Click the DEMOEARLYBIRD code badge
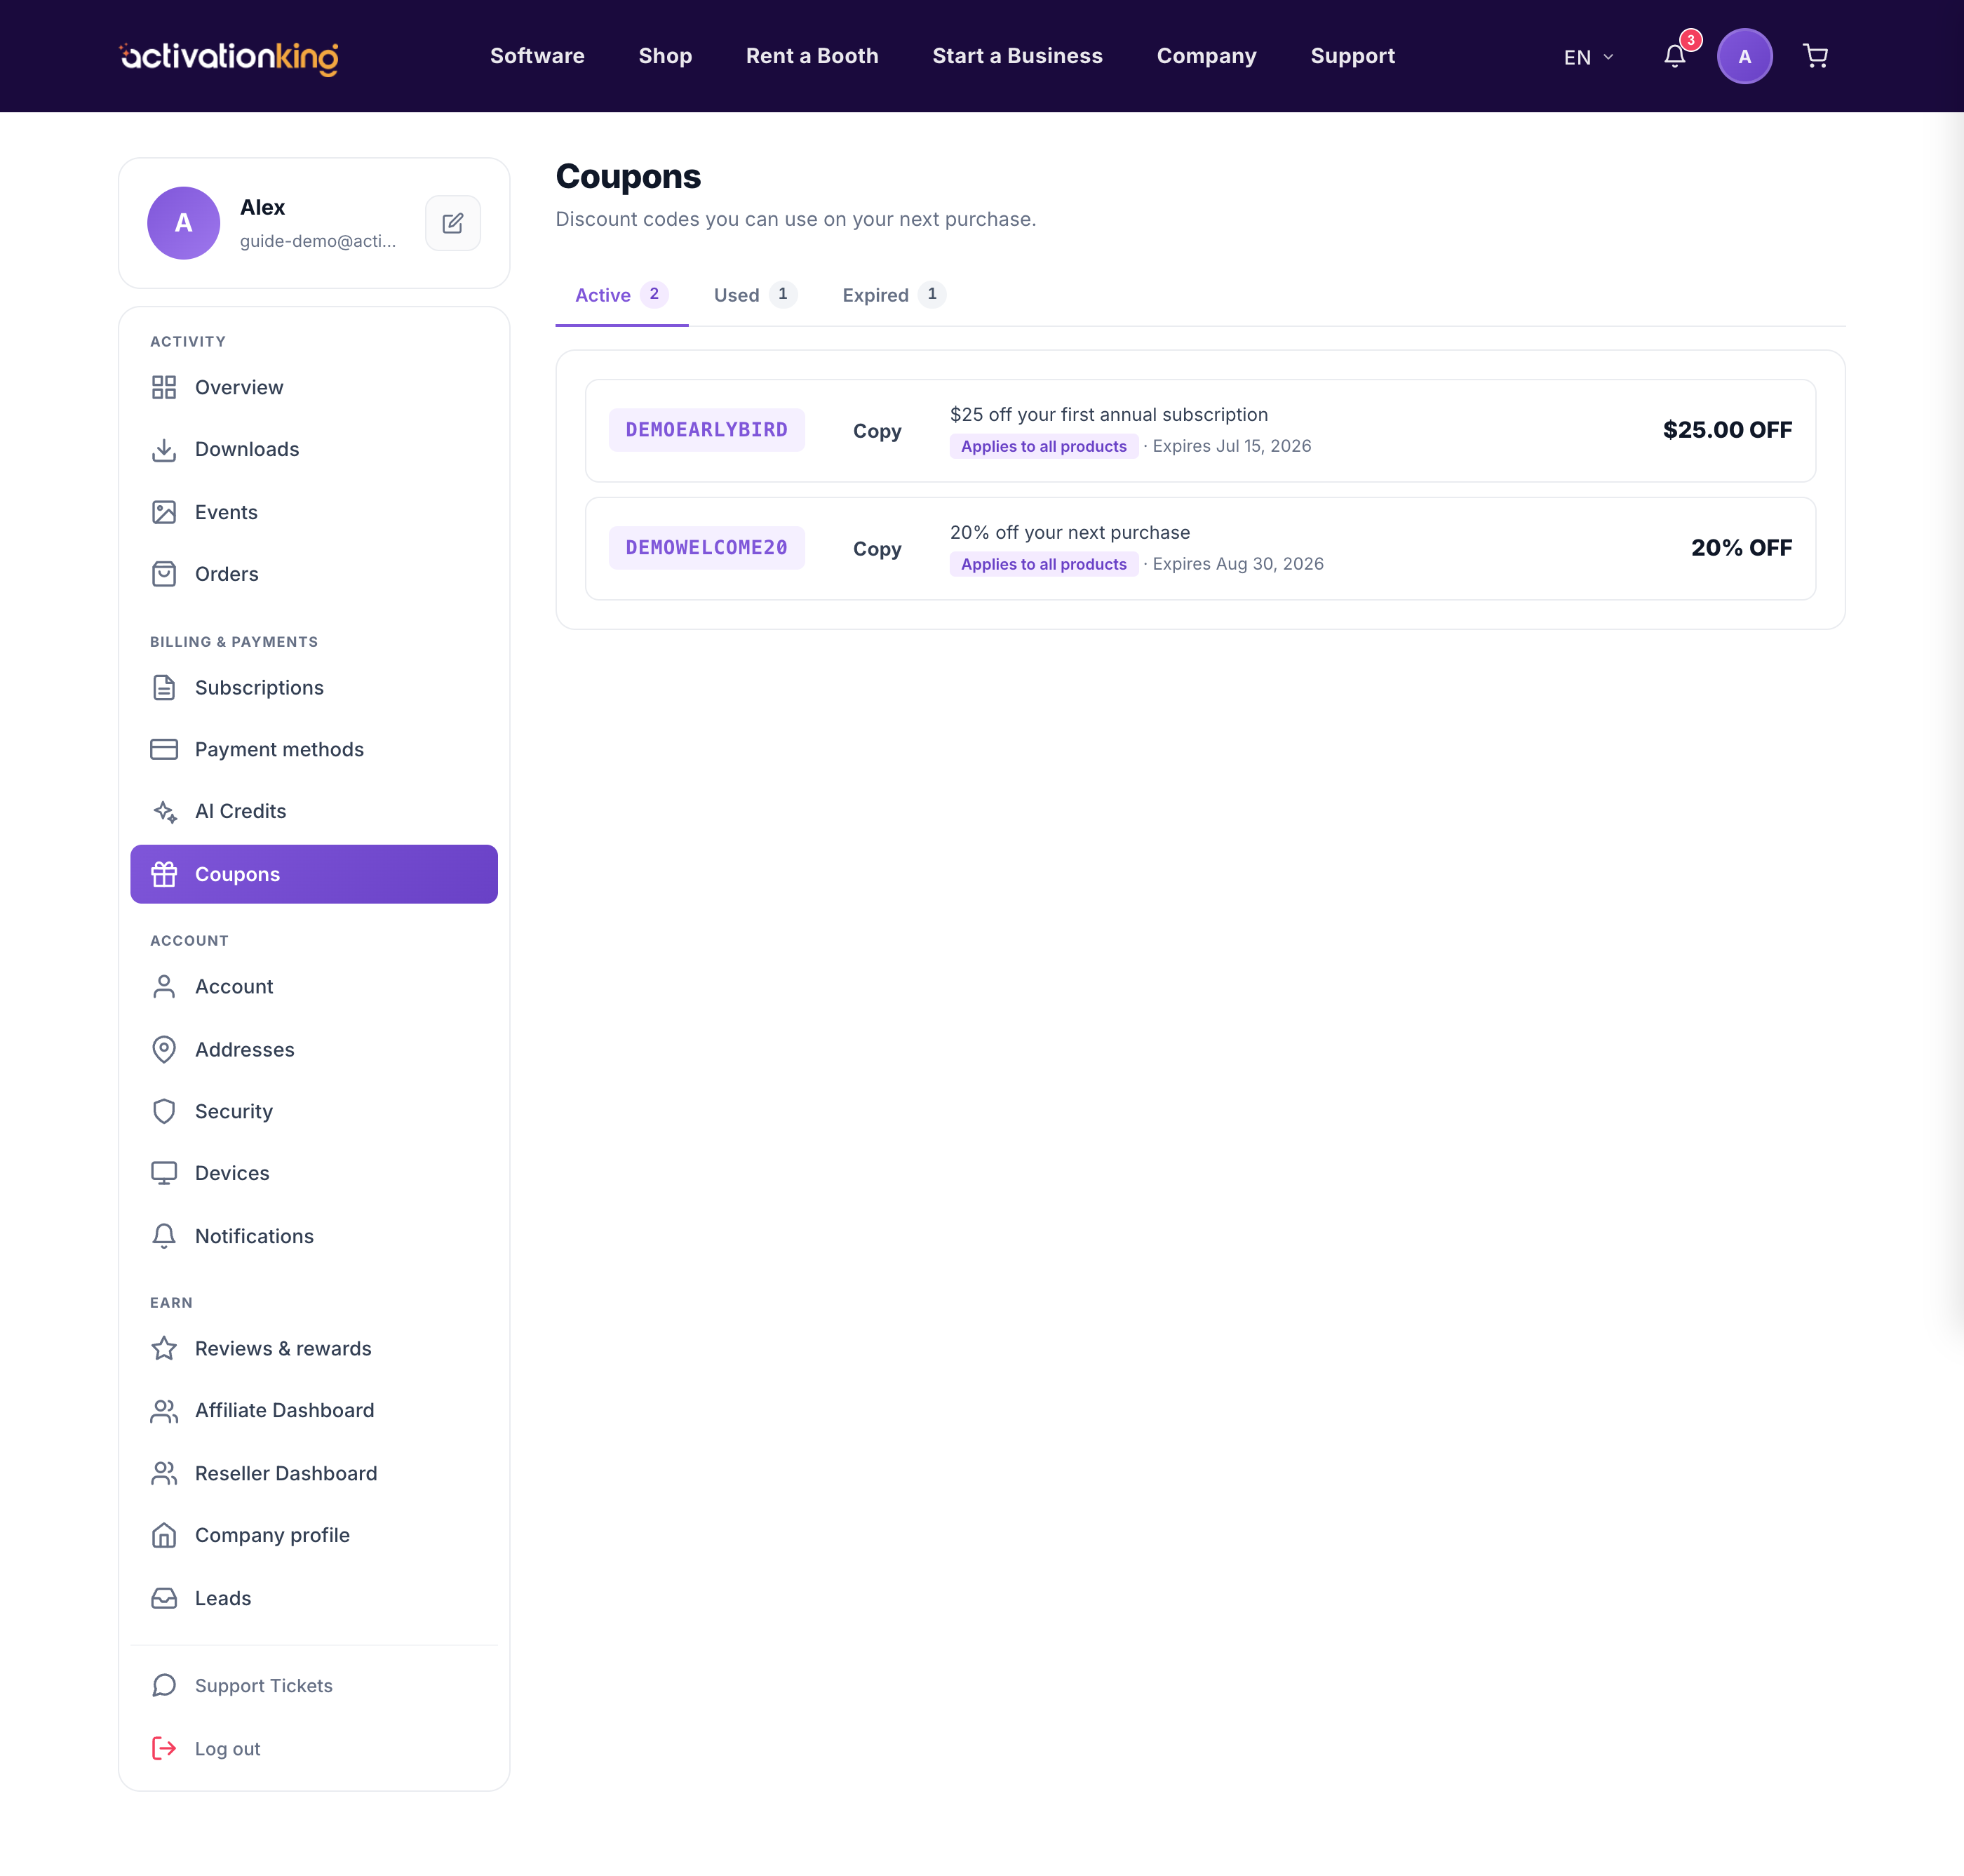The height and width of the screenshot is (1876, 1964). (x=706, y=430)
